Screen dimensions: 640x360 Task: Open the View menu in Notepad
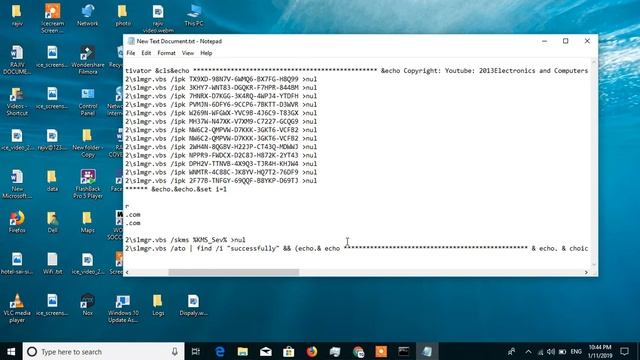188,53
